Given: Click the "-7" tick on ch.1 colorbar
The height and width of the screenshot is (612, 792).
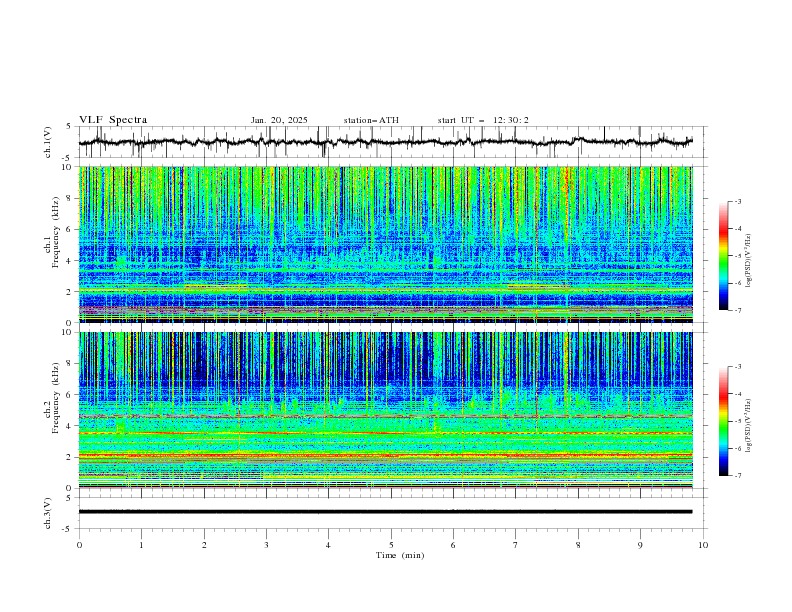Looking at the screenshot, I should (x=738, y=311).
